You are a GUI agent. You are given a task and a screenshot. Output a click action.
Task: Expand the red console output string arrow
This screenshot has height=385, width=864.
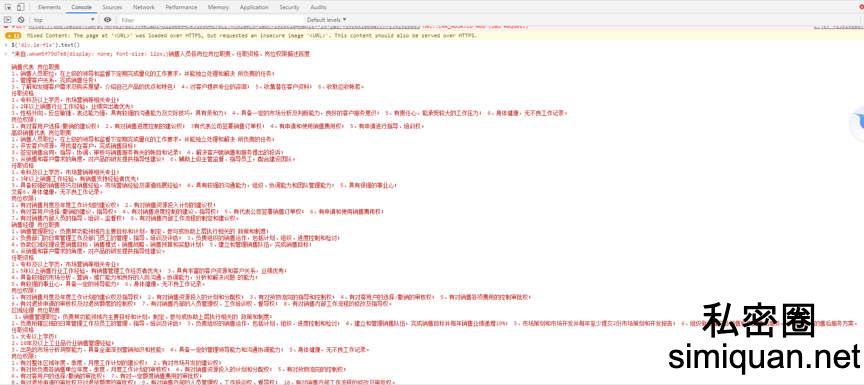click(6, 54)
